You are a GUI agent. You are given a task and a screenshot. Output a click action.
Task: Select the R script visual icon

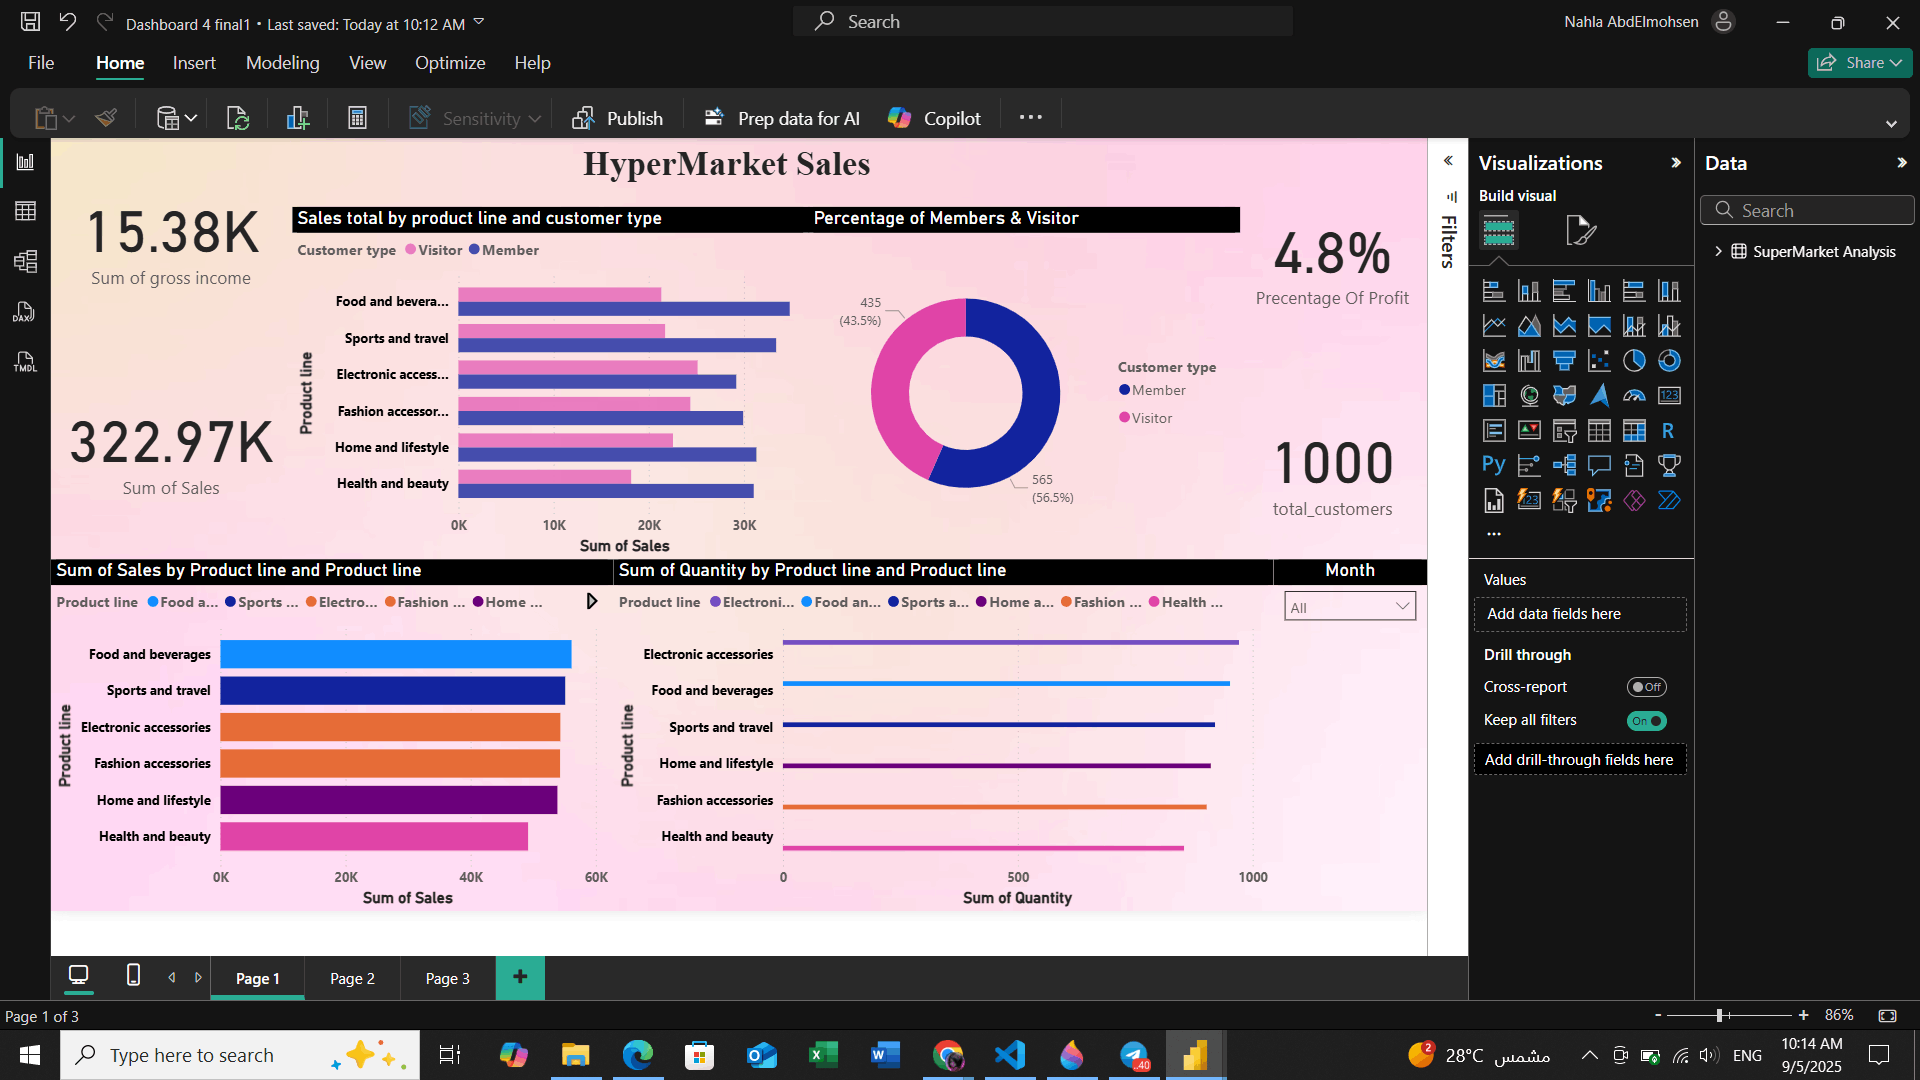tap(1669, 430)
